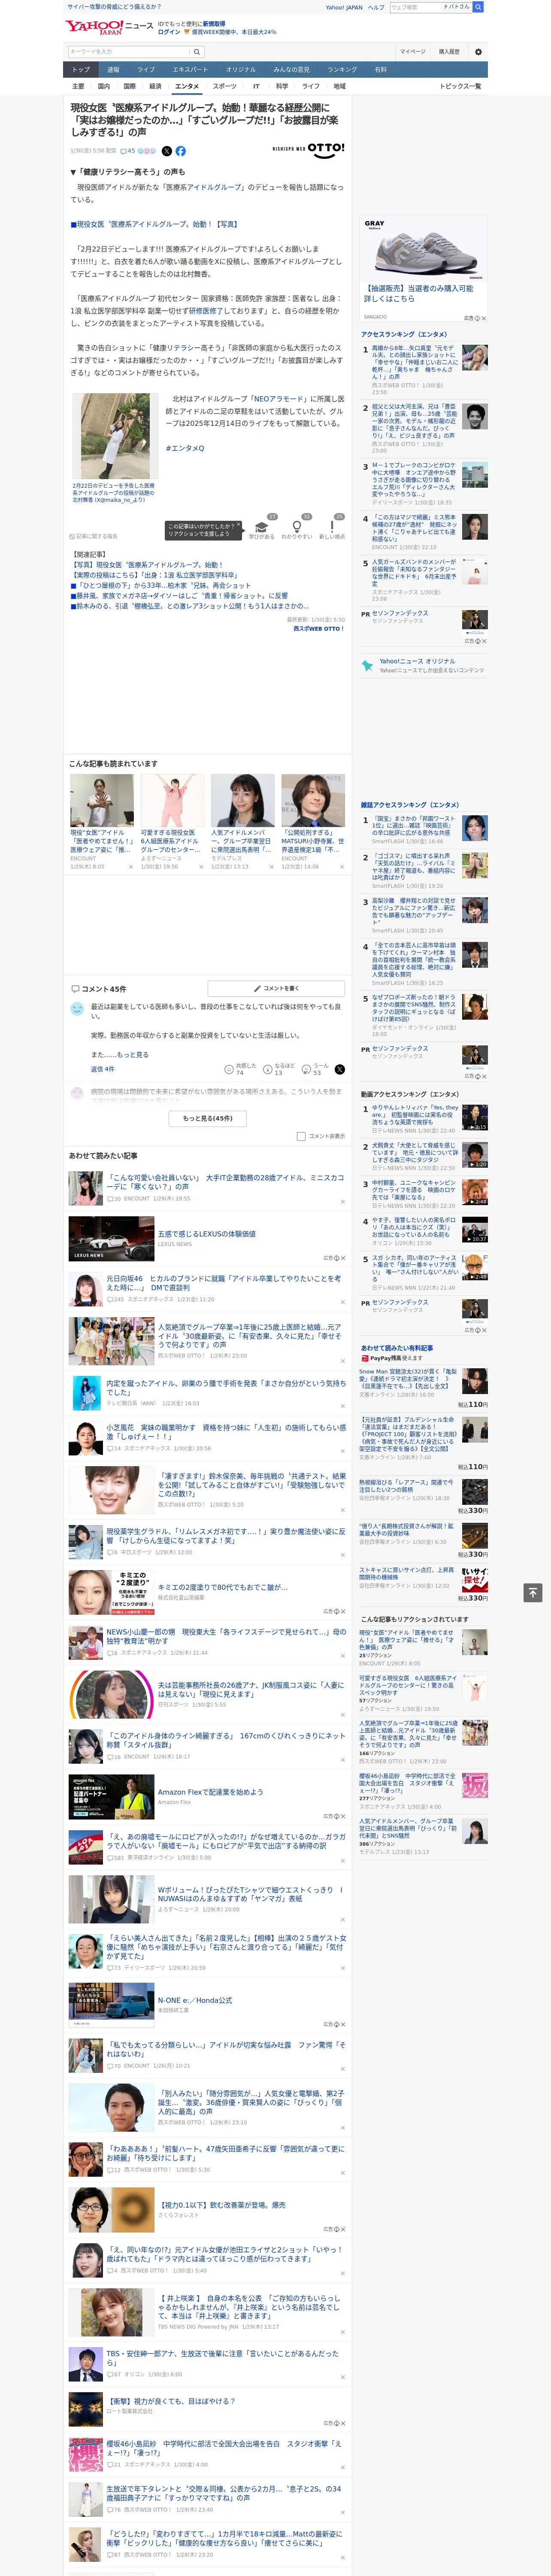Click the keyword search input field
Viewport: 551px width, 2576px height.
coord(129,51)
